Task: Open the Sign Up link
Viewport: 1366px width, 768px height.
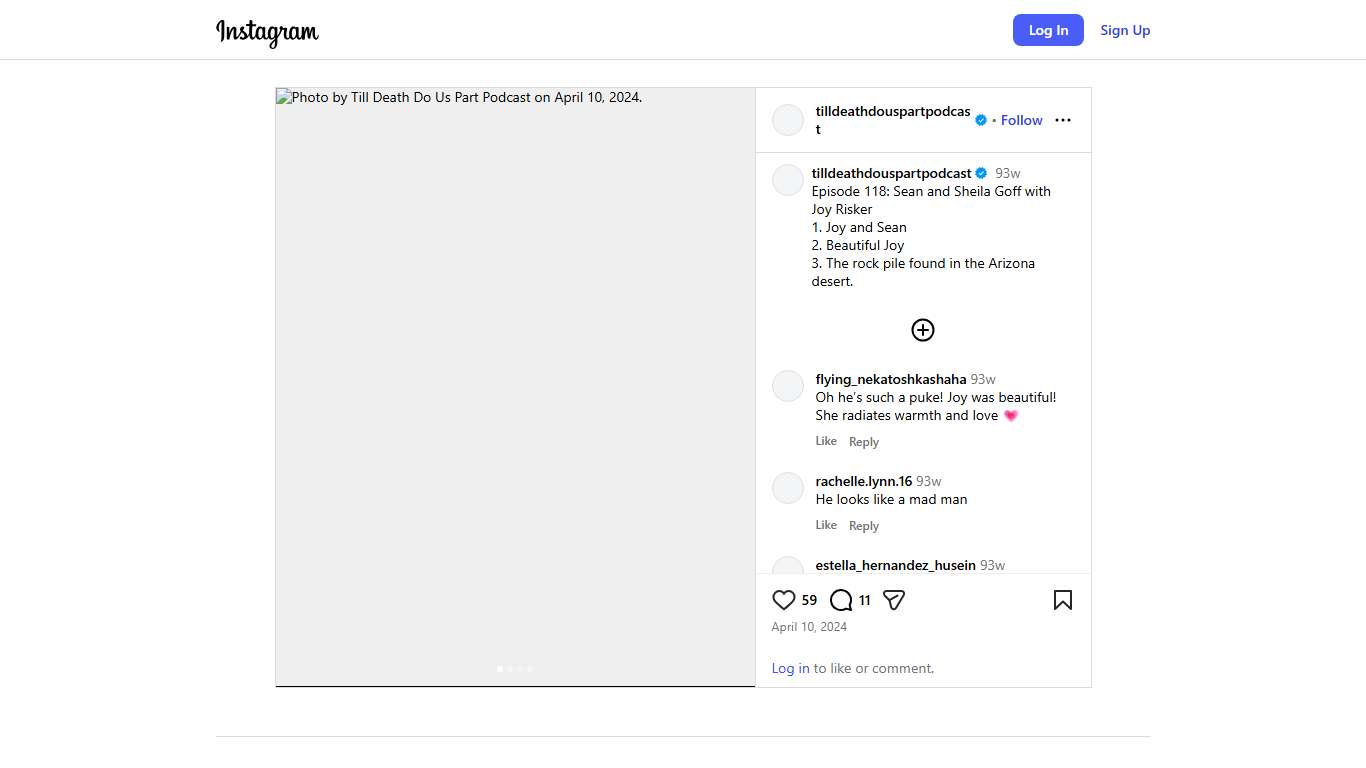Action: pos(1125,30)
